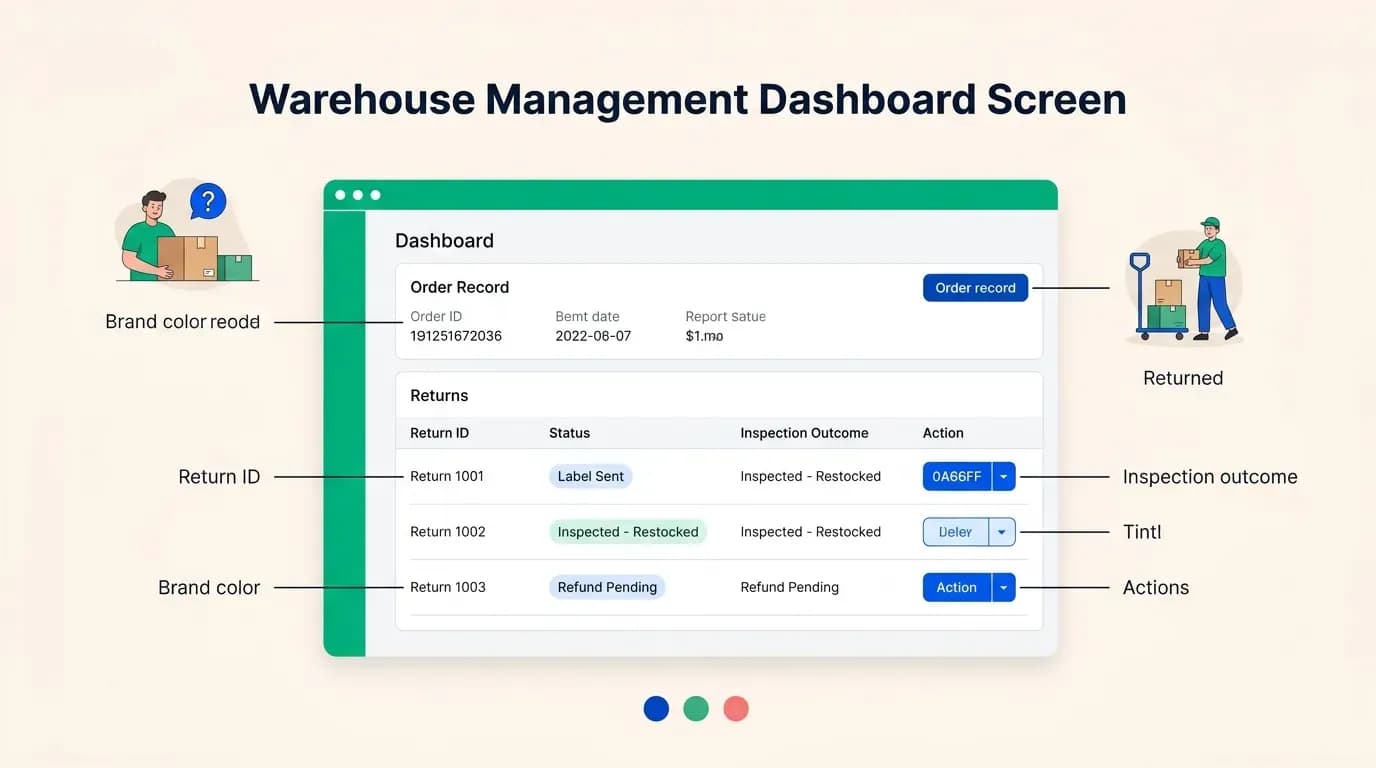The width and height of the screenshot is (1376, 768).
Task: Click the Action button in Return 1003 row
Action: click(x=957, y=588)
